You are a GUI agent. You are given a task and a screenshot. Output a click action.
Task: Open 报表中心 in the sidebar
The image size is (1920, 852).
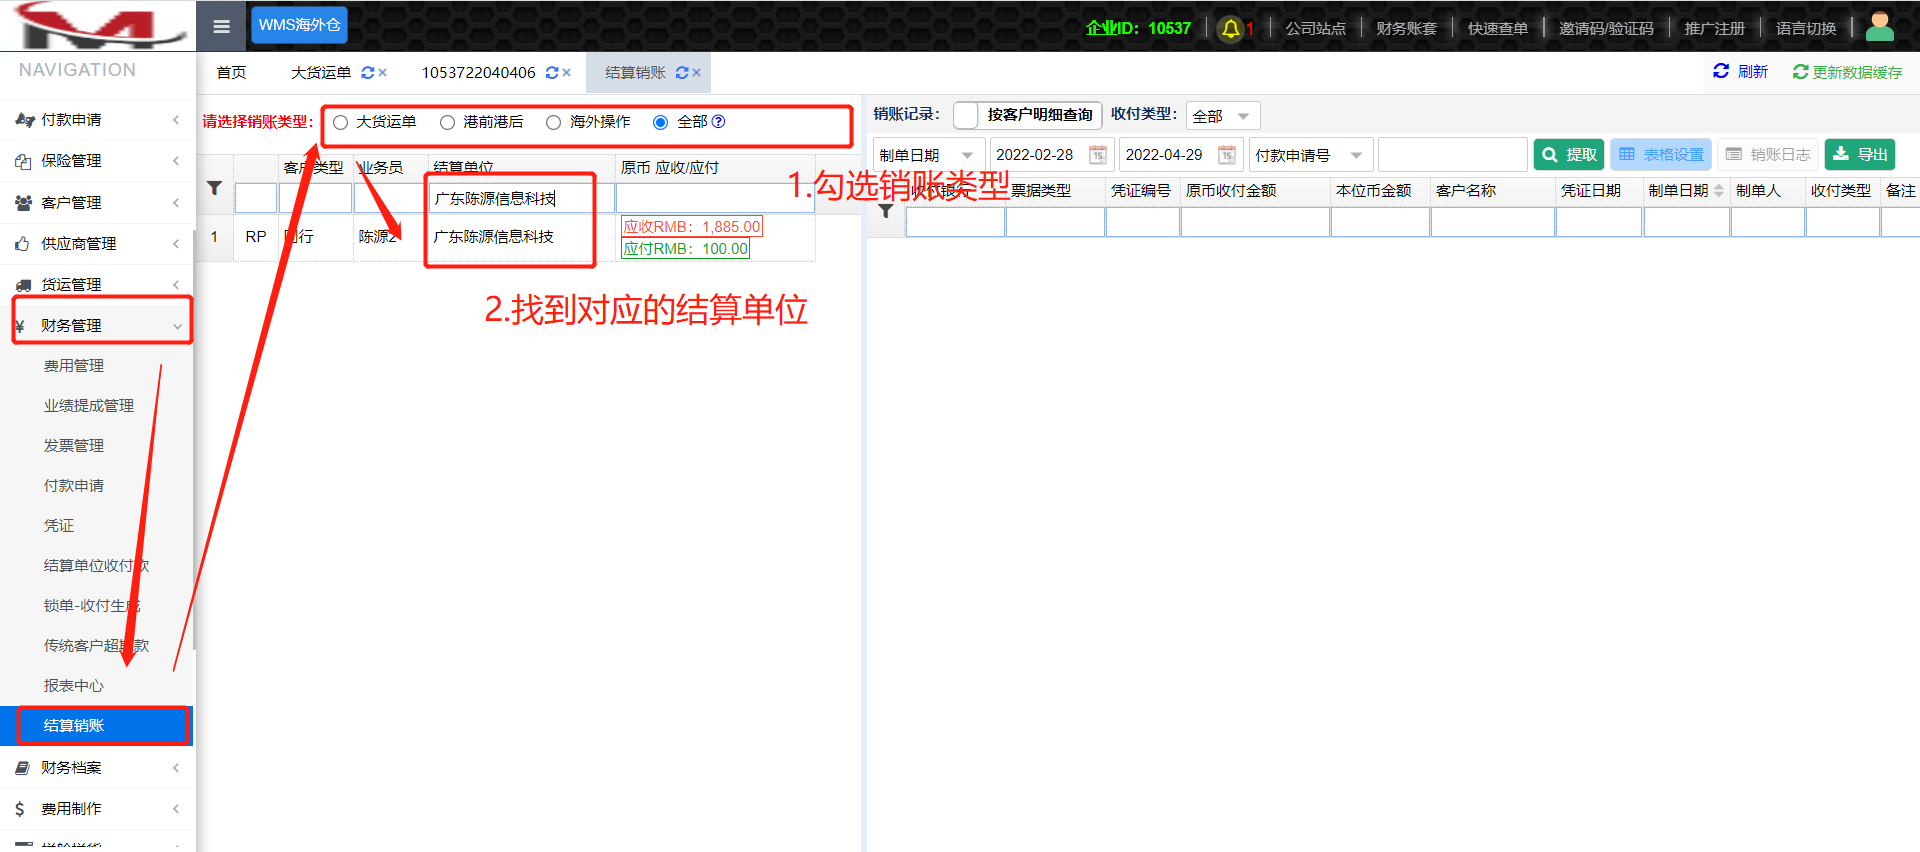[x=74, y=686]
